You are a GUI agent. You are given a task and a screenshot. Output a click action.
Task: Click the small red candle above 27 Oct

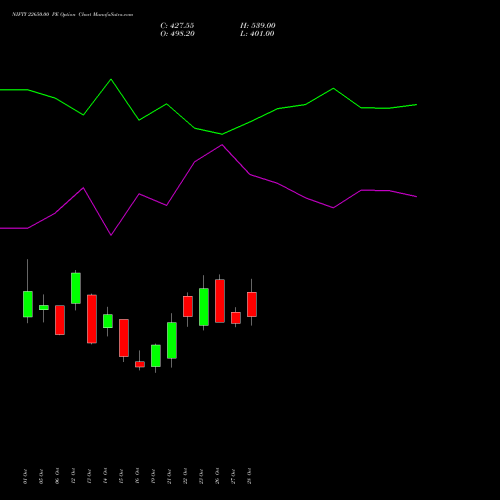click(x=236, y=318)
